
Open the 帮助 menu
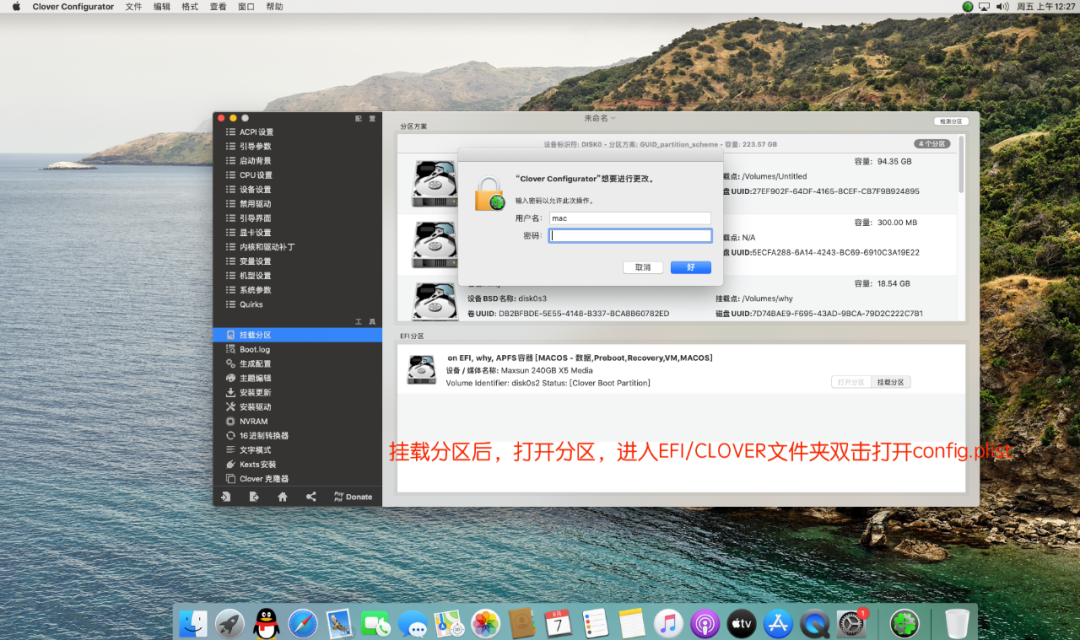275,6
